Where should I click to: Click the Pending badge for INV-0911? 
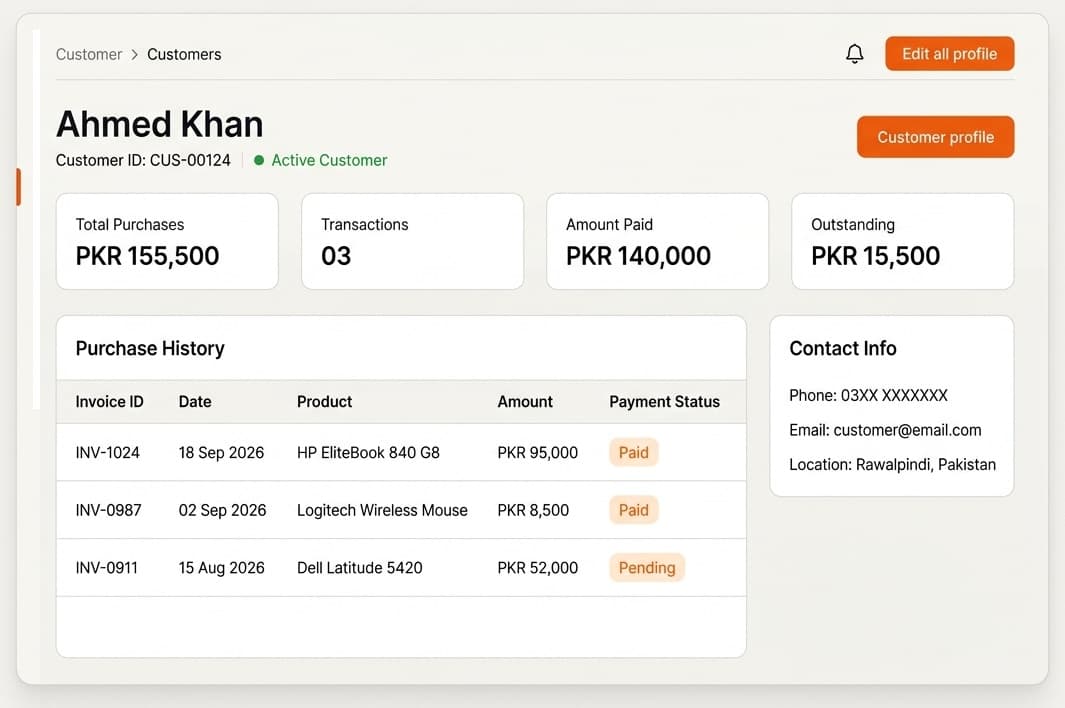point(647,568)
